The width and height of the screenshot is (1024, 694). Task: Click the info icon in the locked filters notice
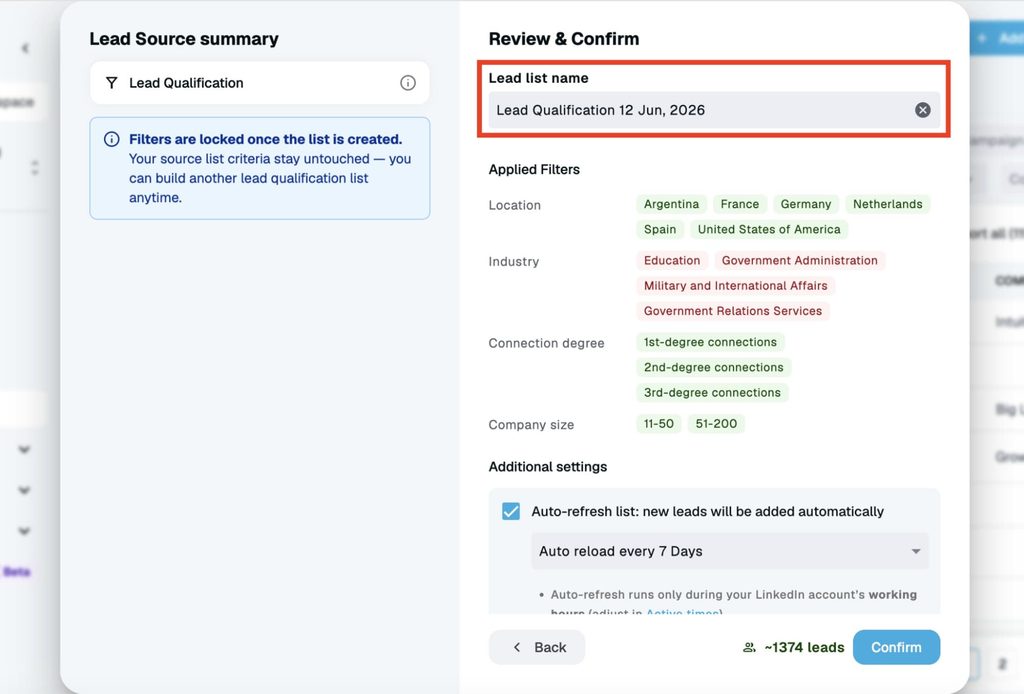(112, 139)
